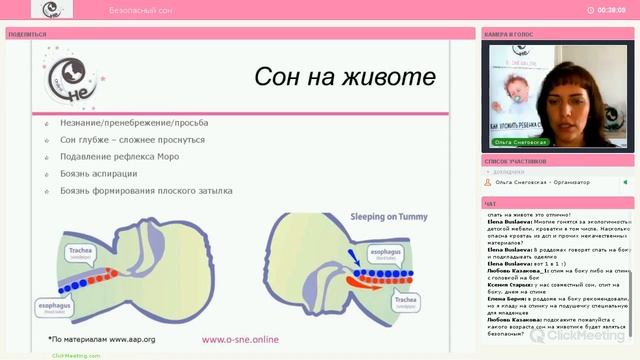Click the Sleeping on Tummy diagram label
This screenshot has width=640, height=360.
click(389, 217)
